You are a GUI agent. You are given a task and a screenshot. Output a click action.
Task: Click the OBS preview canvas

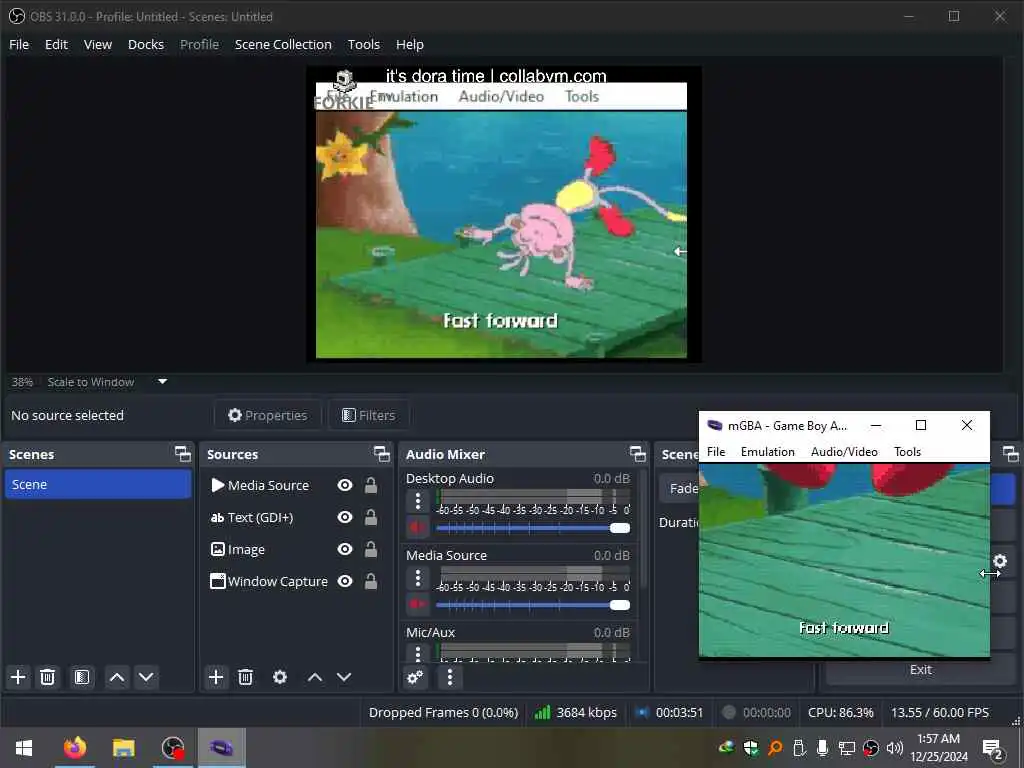[x=504, y=214]
